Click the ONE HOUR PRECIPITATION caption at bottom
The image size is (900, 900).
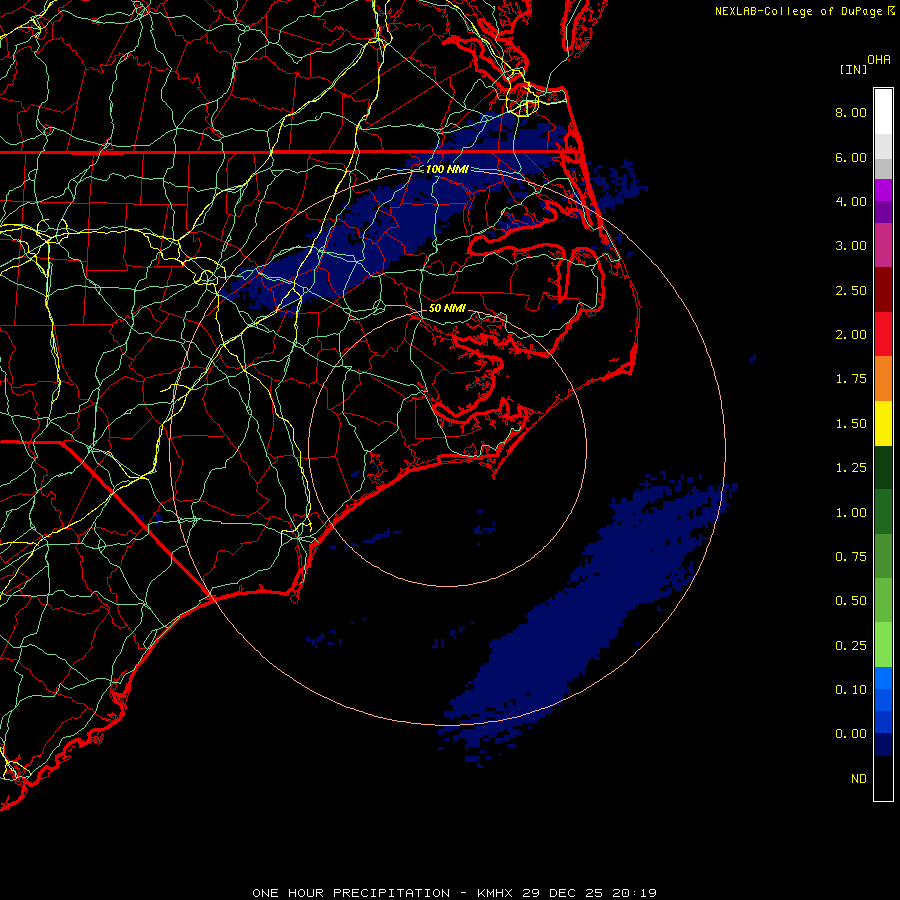point(455,893)
